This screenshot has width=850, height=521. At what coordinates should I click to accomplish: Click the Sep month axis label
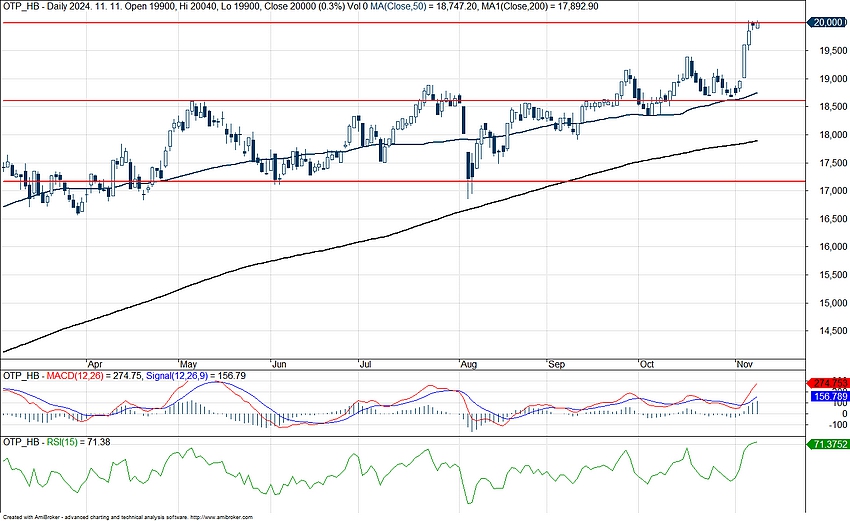point(557,364)
